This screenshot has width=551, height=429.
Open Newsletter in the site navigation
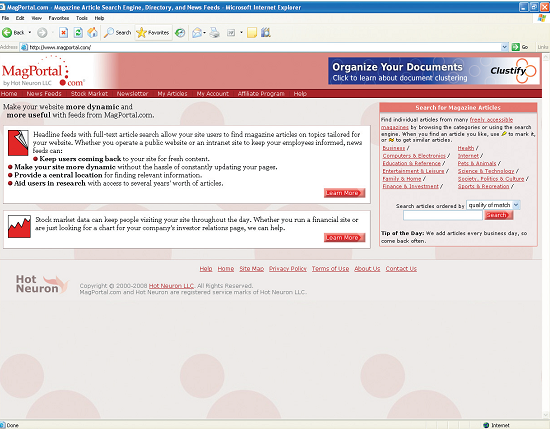(132, 93)
